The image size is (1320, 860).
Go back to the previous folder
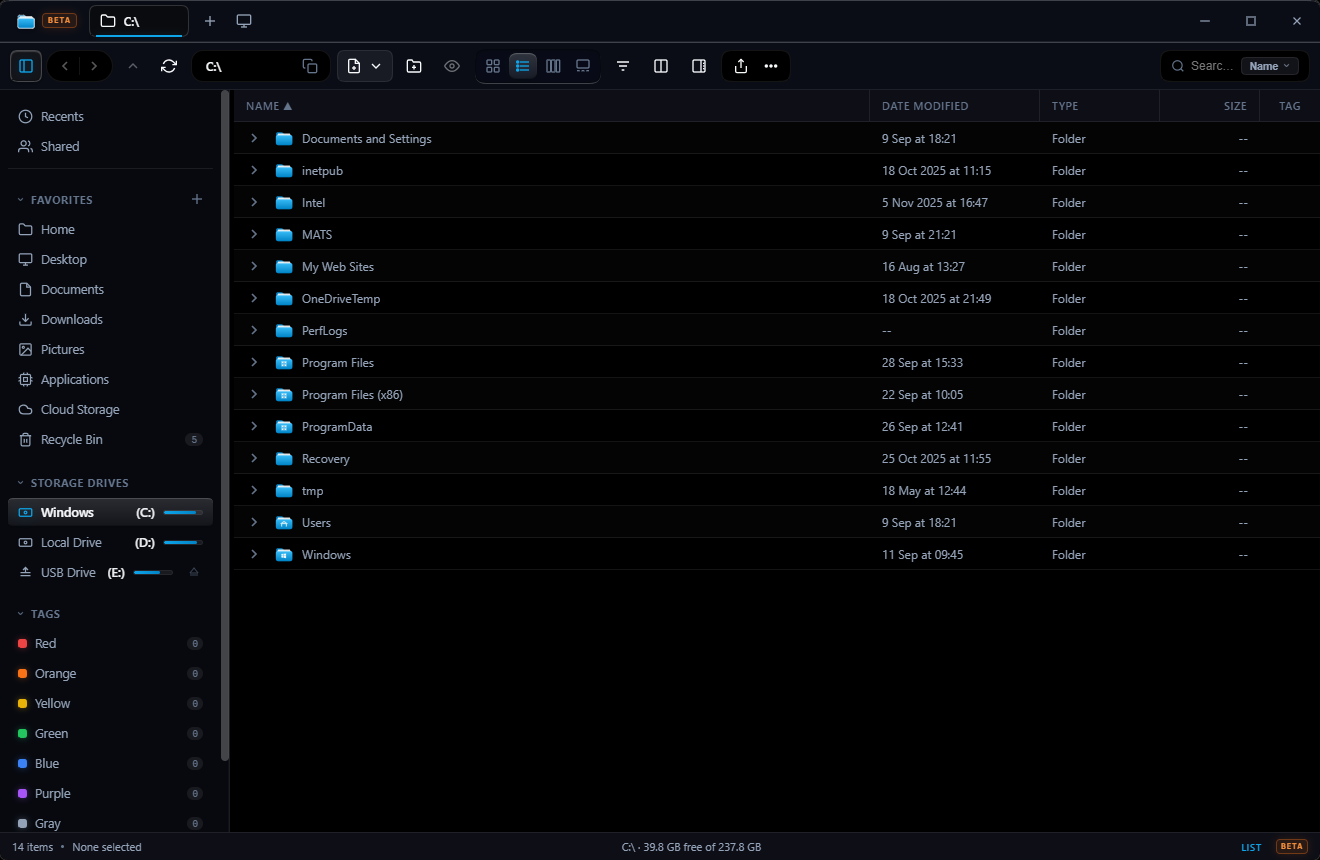(65, 66)
